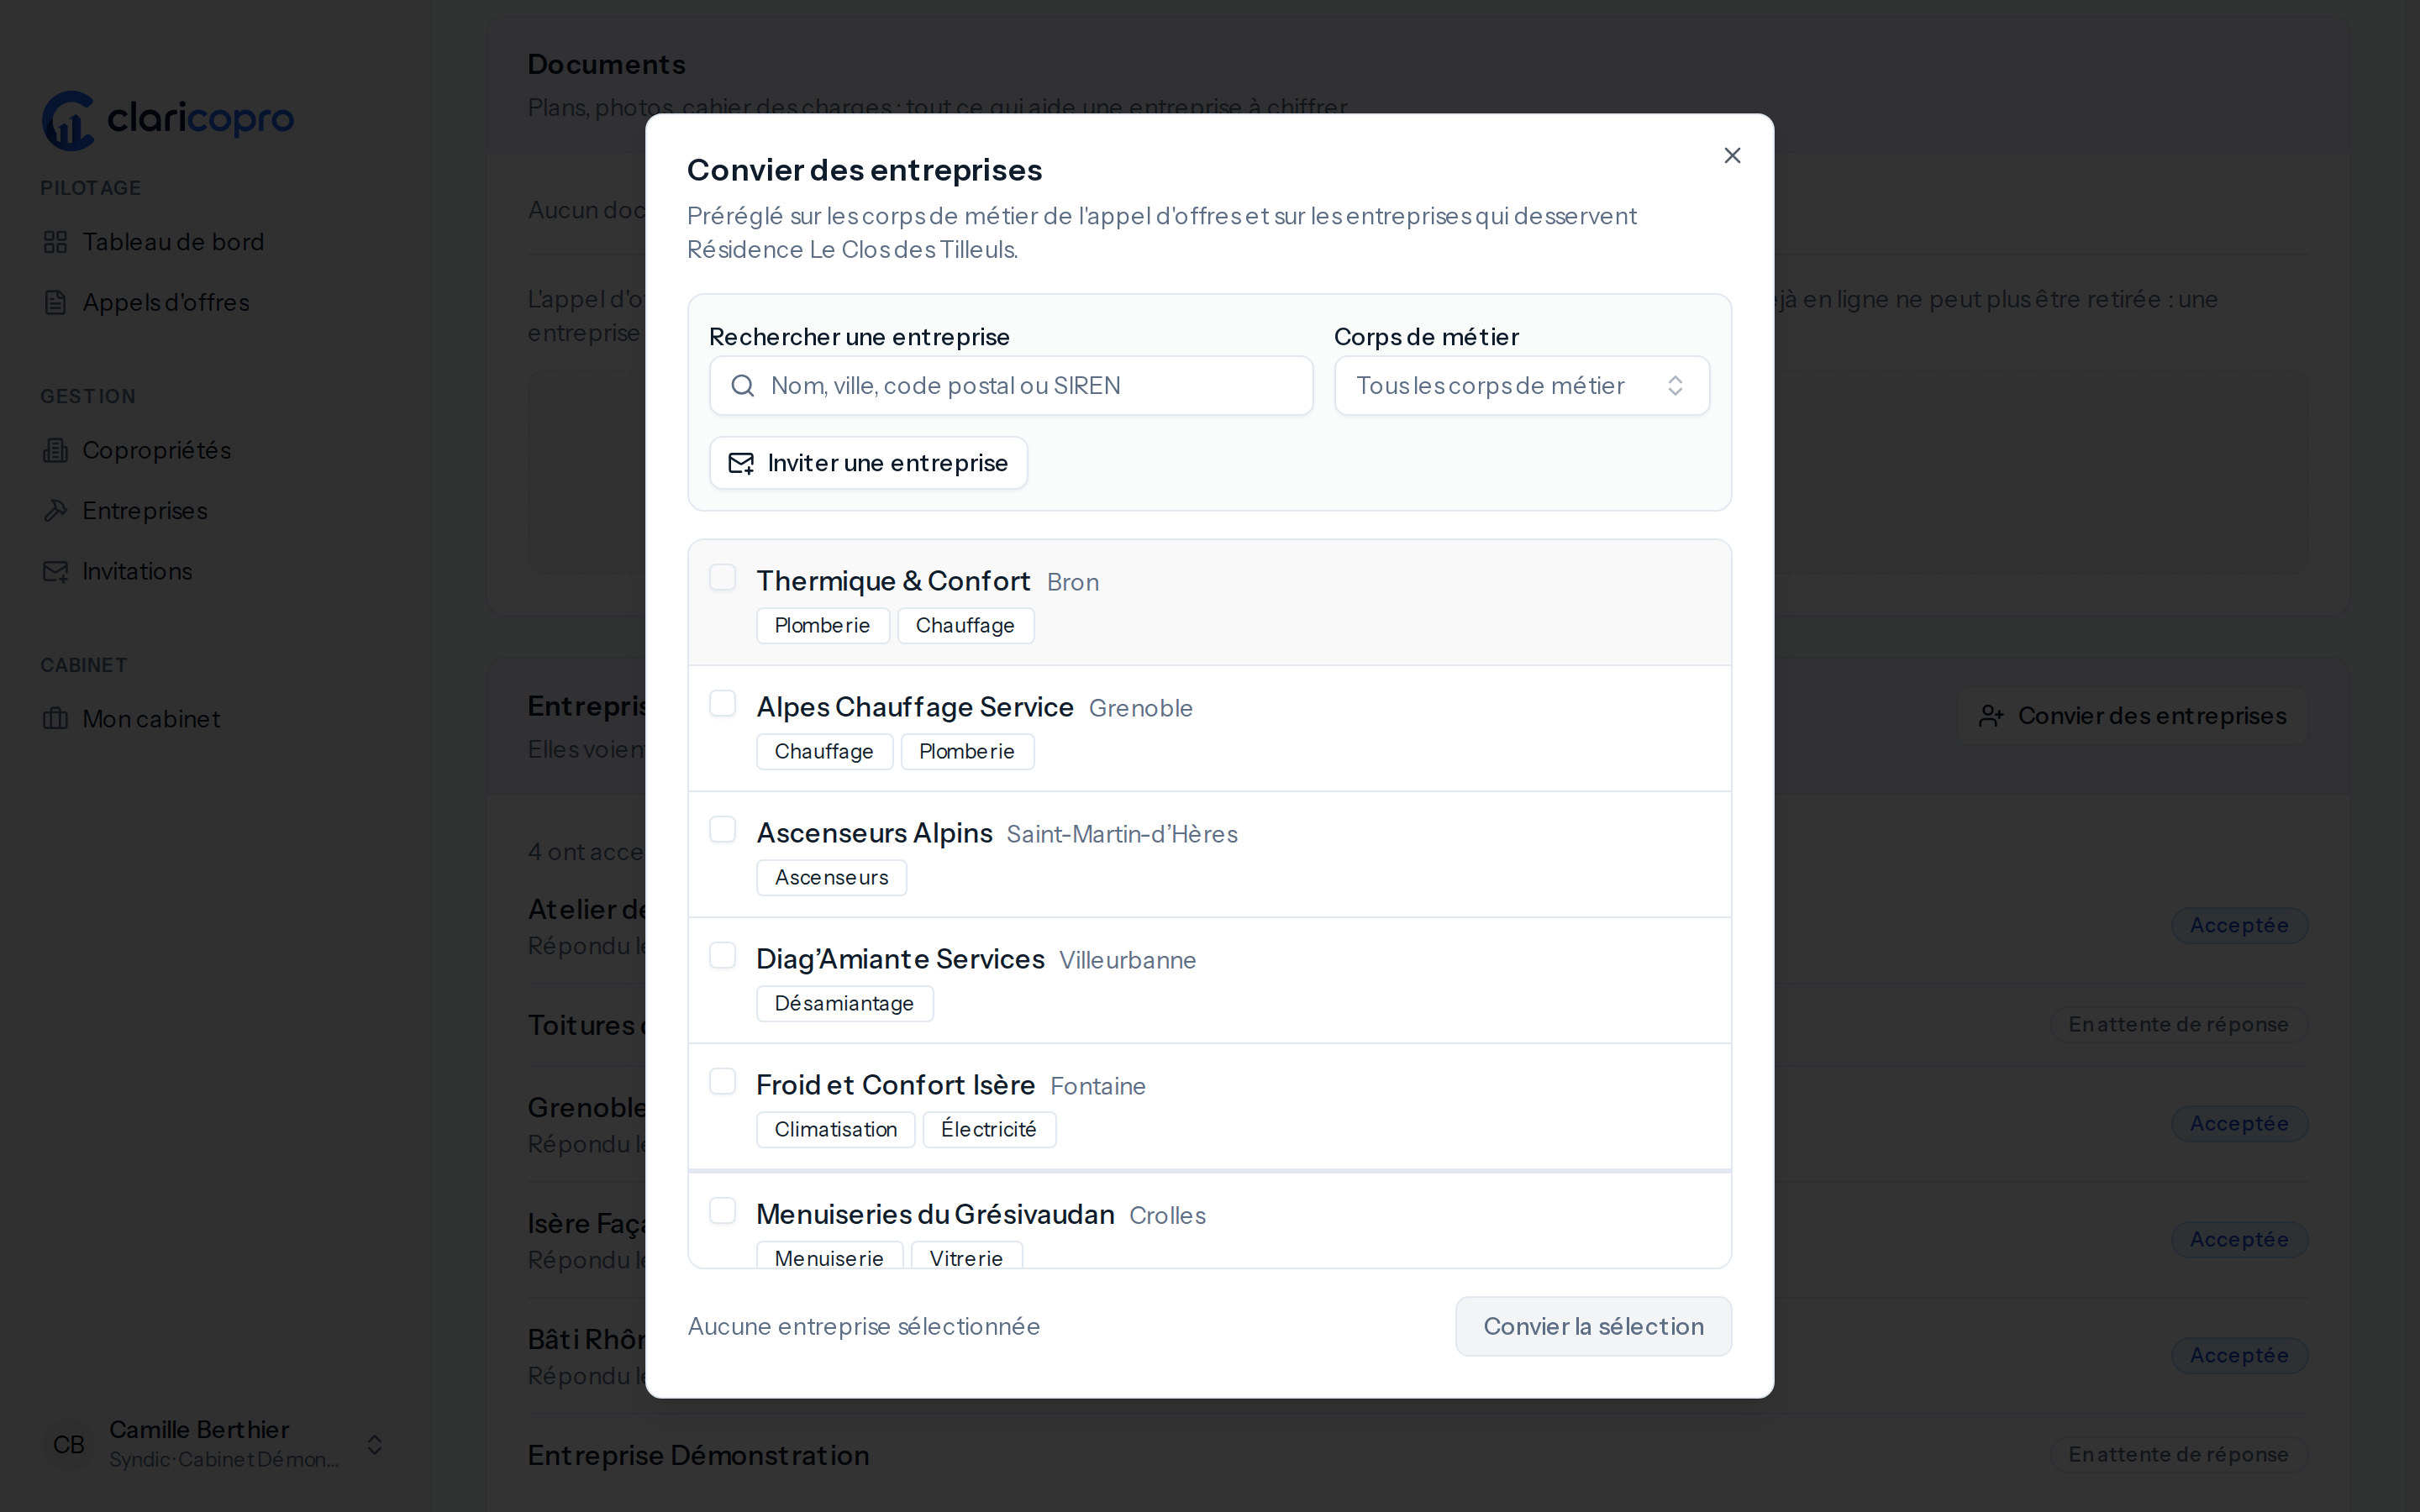The width and height of the screenshot is (2420, 1512).
Task: Click the Convier la sélection button
Action: tap(1593, 1326)
